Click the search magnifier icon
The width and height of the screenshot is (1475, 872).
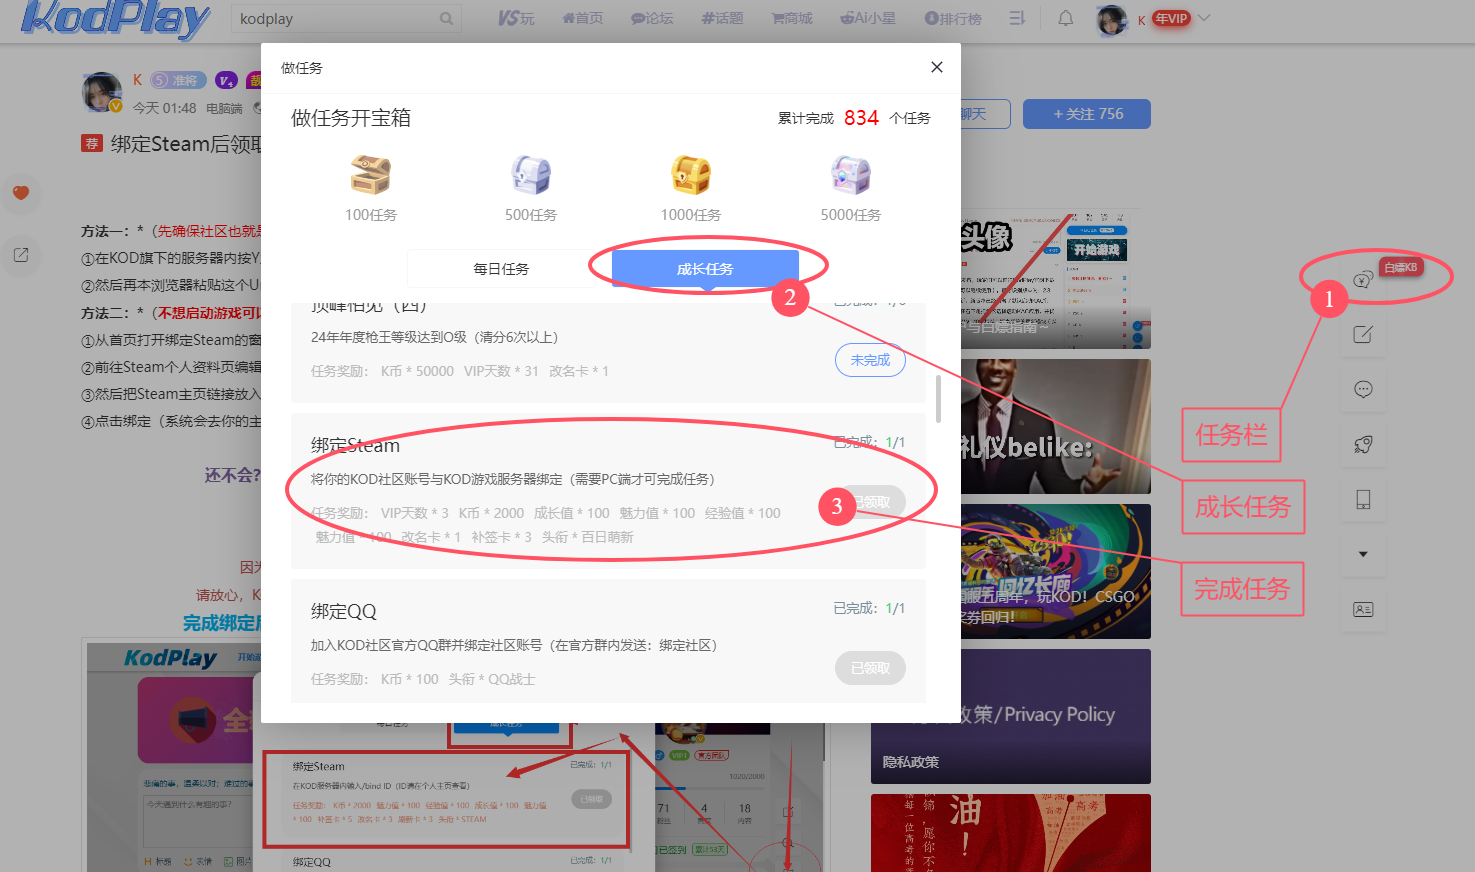446,19
